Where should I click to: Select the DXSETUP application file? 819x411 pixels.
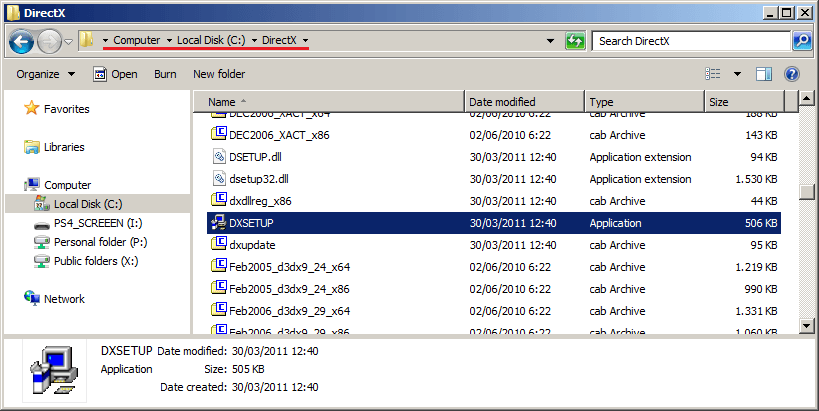[494, 223]
